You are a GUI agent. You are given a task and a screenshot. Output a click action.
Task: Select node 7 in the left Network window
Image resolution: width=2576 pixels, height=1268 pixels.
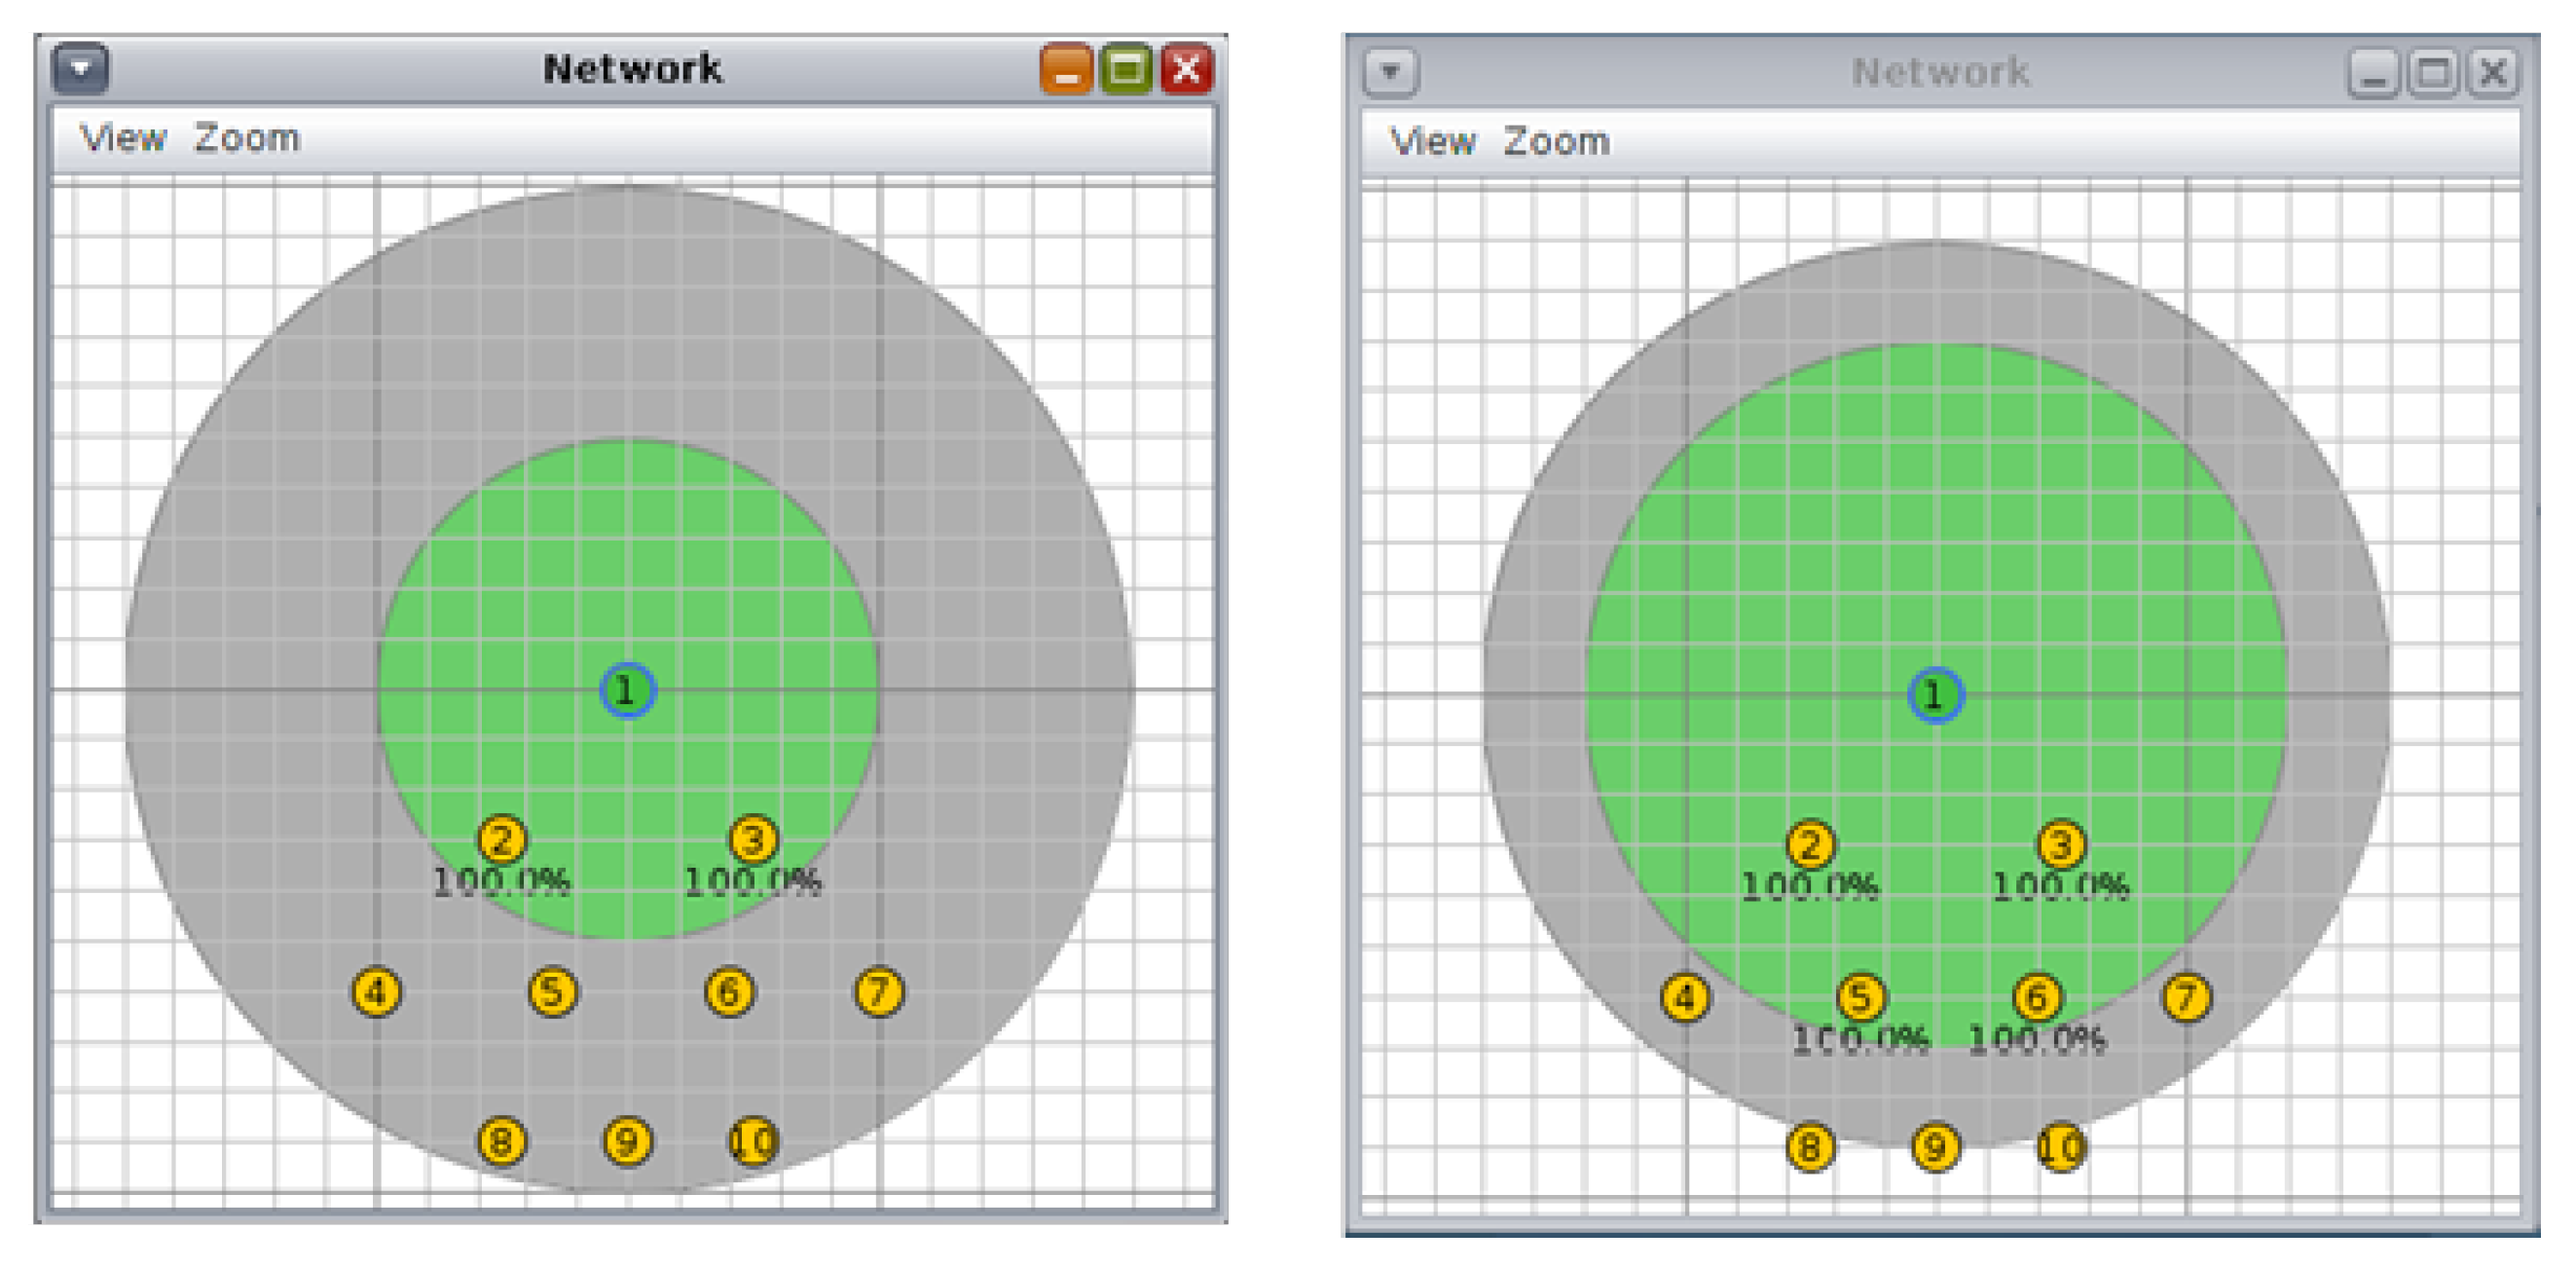(x=879, y=992)
